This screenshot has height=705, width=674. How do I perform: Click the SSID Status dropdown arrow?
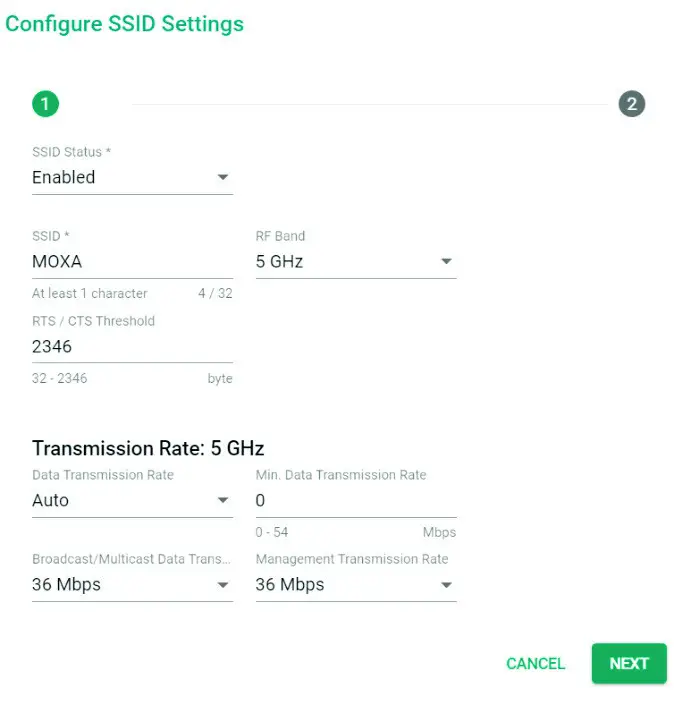click(223, 178)
